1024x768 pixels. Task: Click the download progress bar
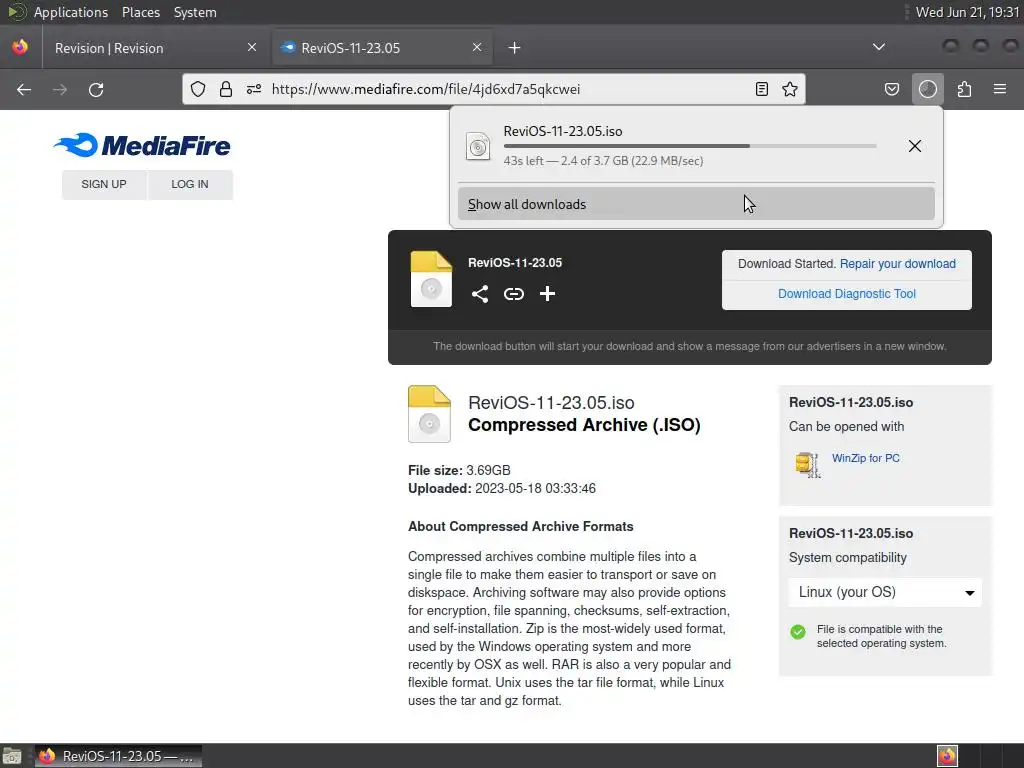(x=690, y=146)
